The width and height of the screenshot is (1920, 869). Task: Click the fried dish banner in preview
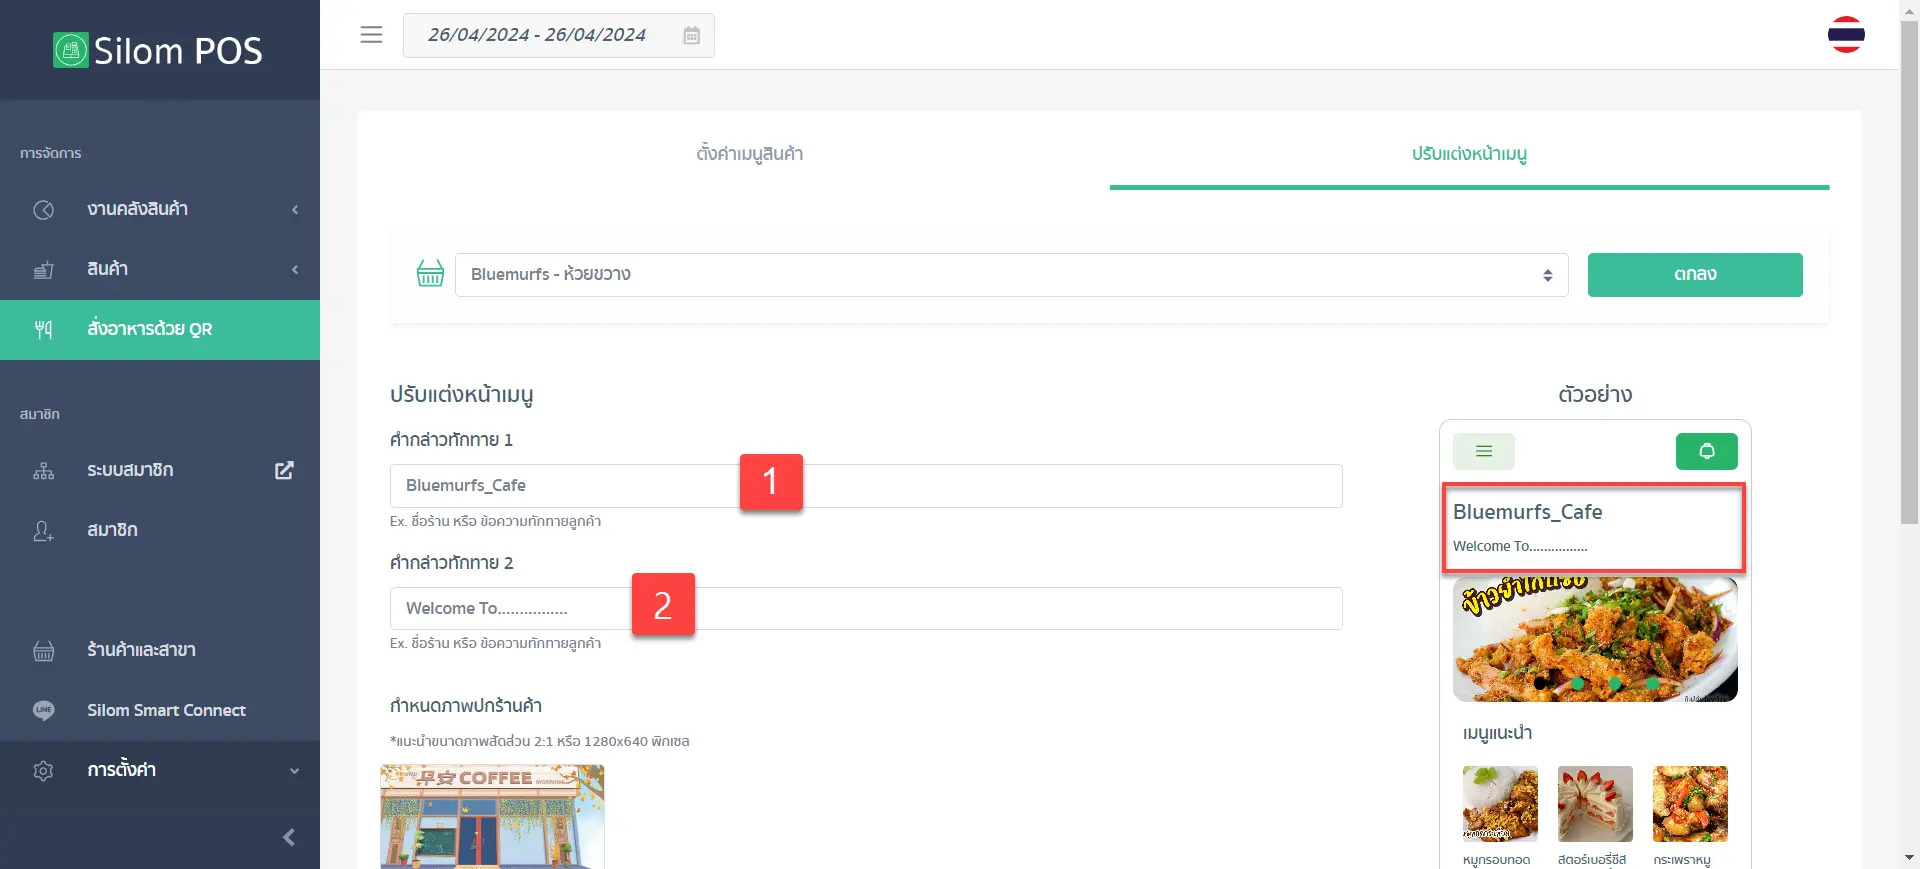[x=1595, y=639]
